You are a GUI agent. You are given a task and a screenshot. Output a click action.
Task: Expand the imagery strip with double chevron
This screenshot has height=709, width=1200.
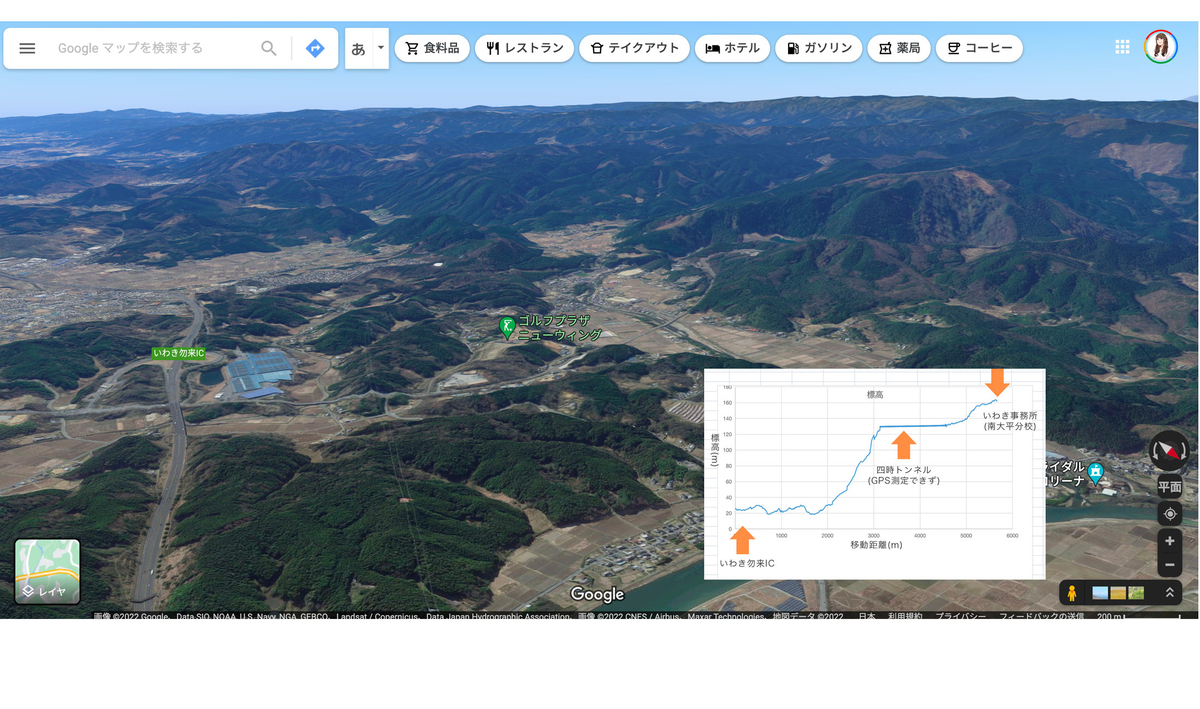tap(1169, 593)
